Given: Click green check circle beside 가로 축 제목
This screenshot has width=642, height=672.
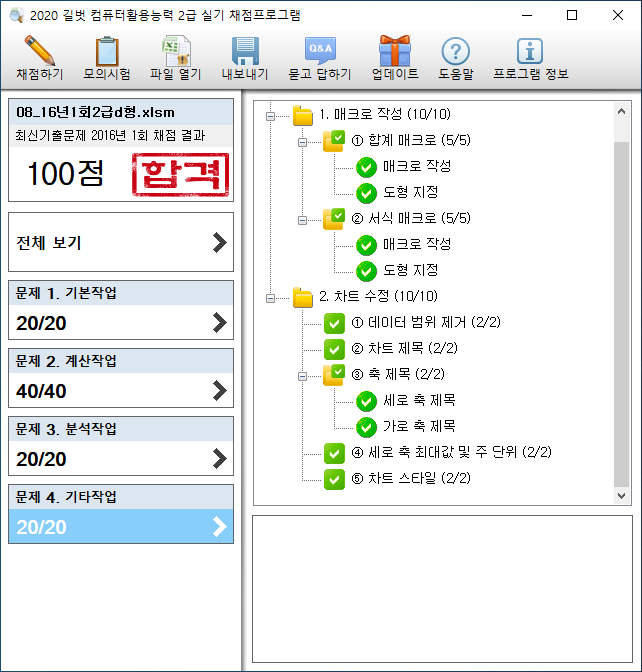Looking at the screenshot, I should (x=366, y=427).
